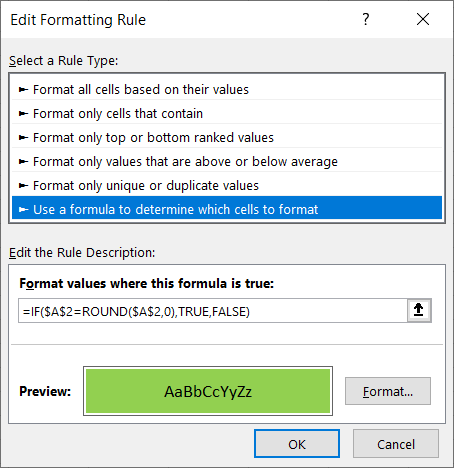Click 'Format values where this formula is true:' label
The image size is (454, 468).
pos(147,283)
